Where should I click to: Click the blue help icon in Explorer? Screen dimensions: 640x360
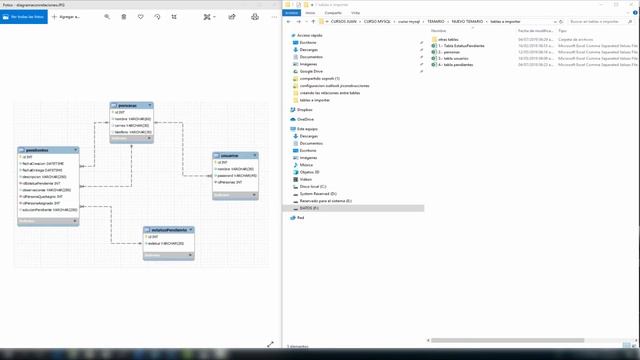tap(635, 13)
